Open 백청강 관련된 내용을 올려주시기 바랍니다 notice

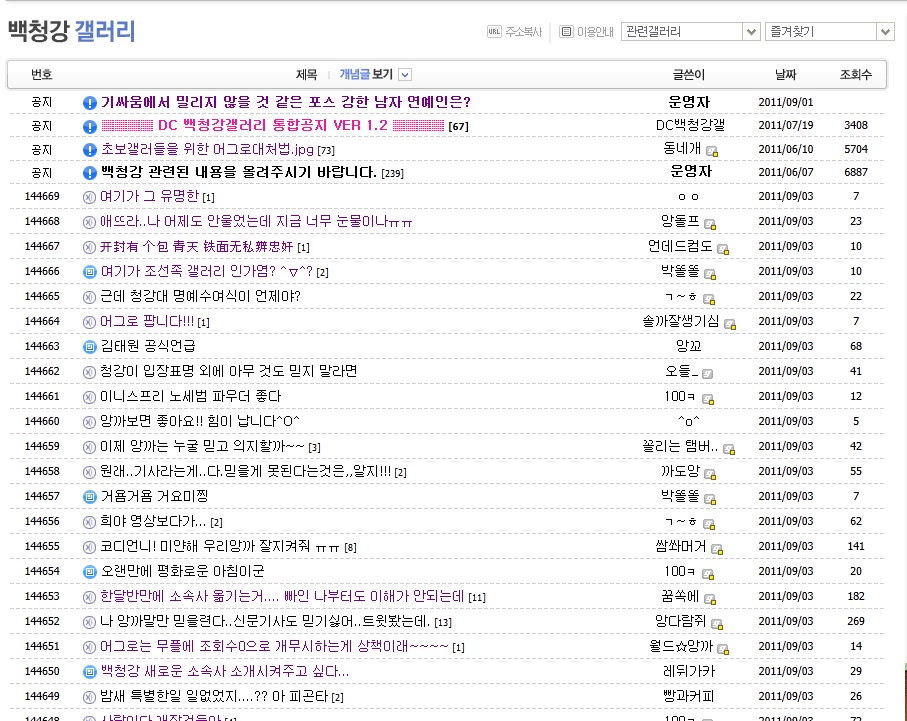coord(238,172)
